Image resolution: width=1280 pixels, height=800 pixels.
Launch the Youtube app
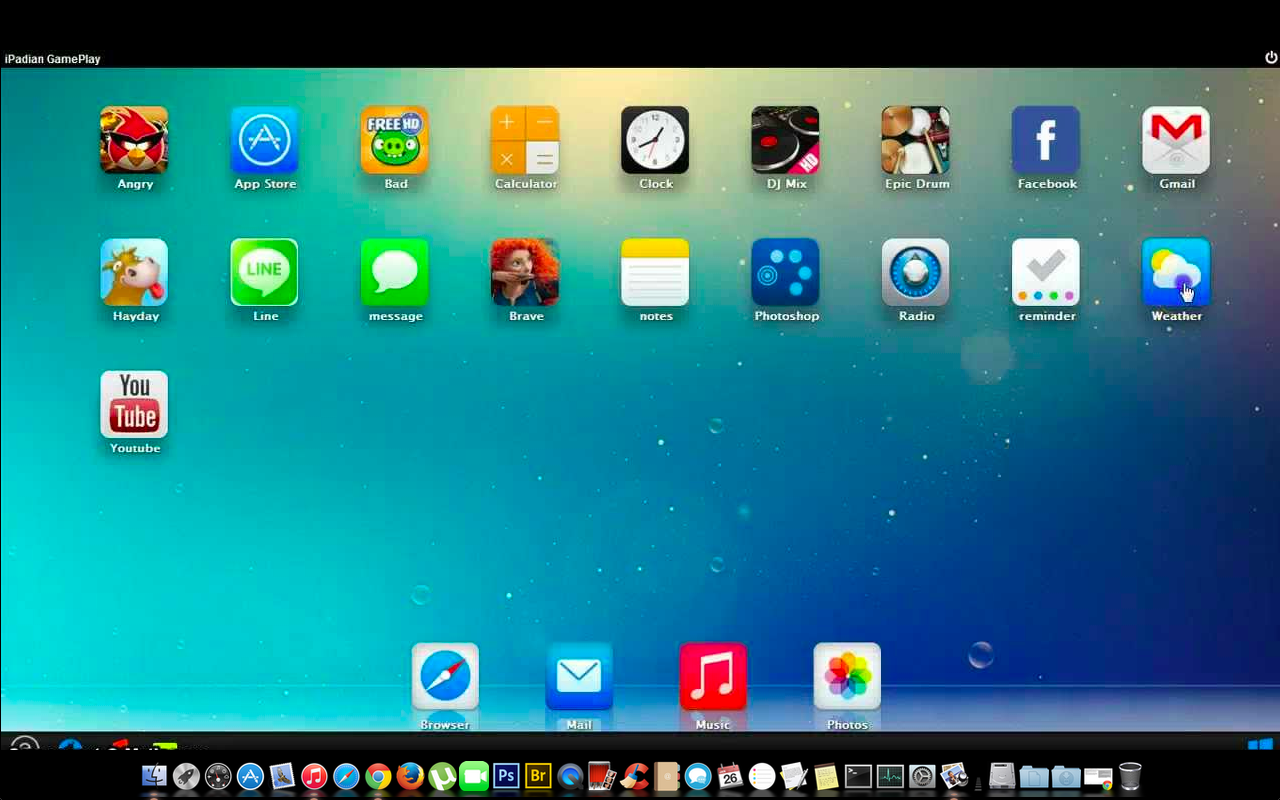click(x=134, y=404)
